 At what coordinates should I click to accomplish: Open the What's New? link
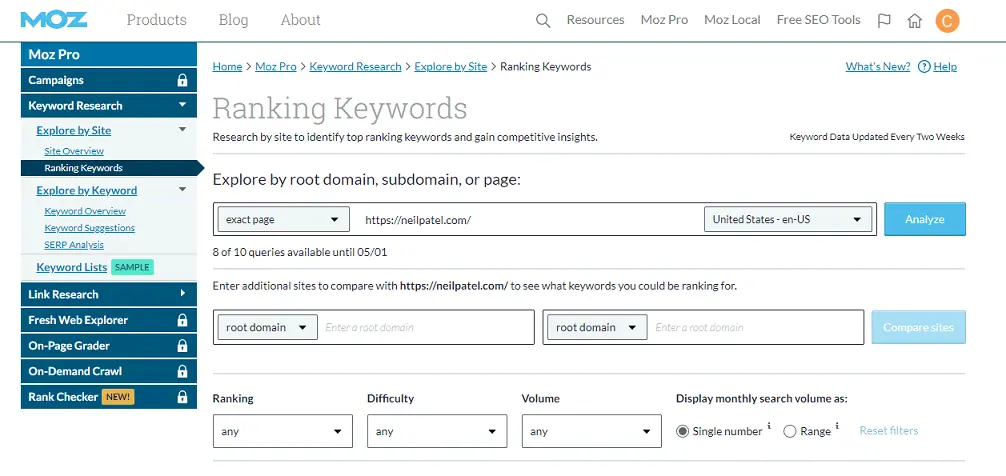878,67
